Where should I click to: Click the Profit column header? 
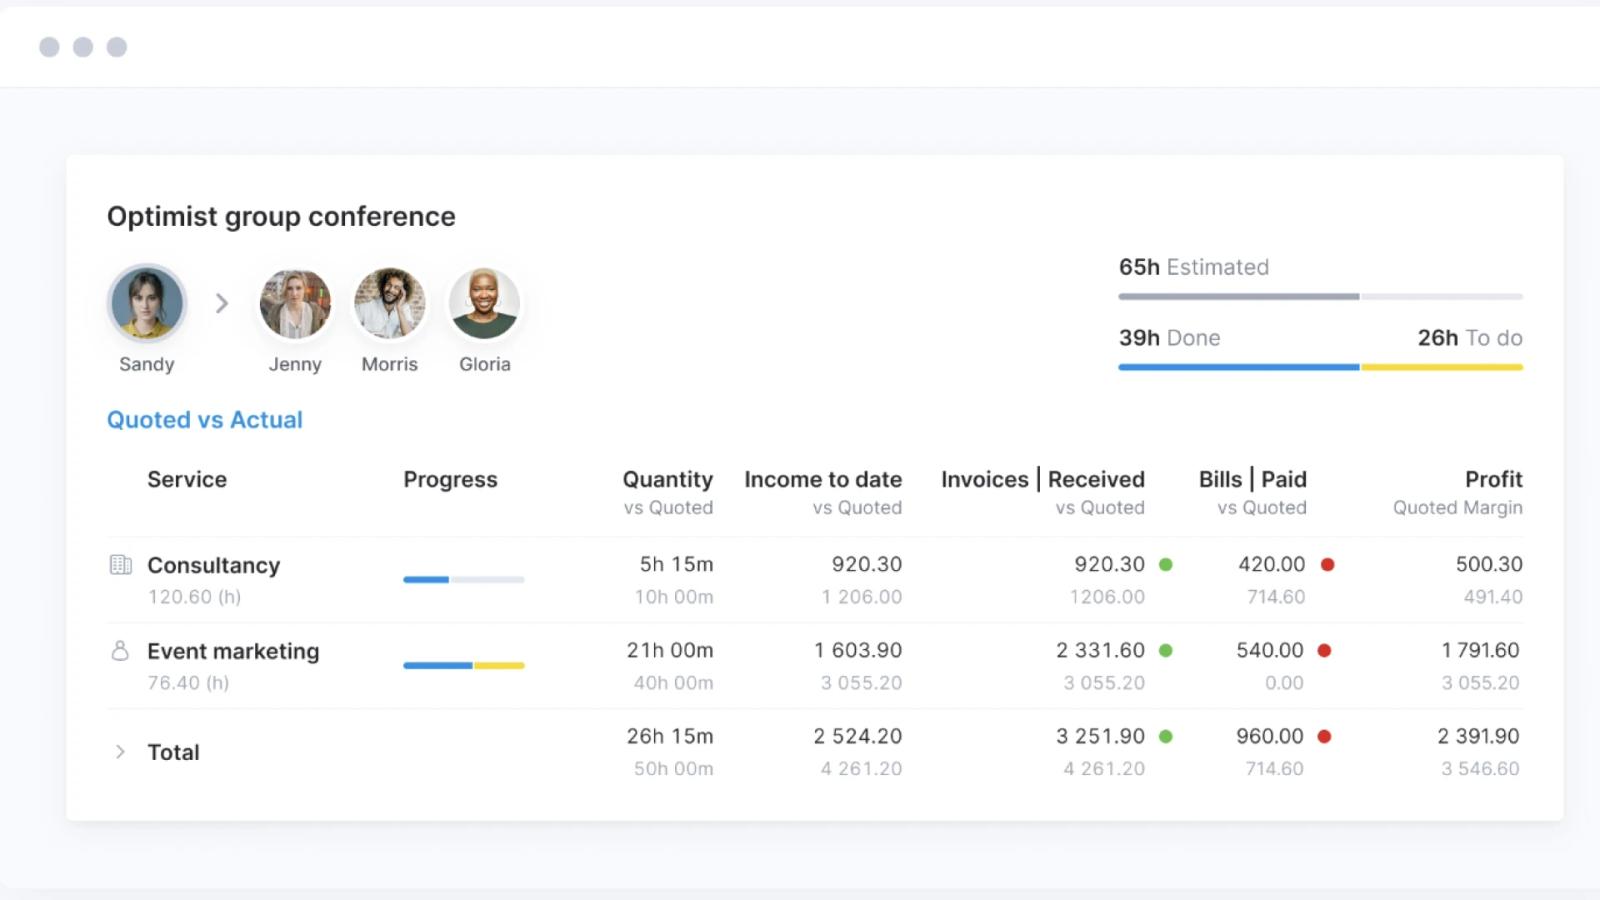pyautogui.click(x=1493, y=480)
